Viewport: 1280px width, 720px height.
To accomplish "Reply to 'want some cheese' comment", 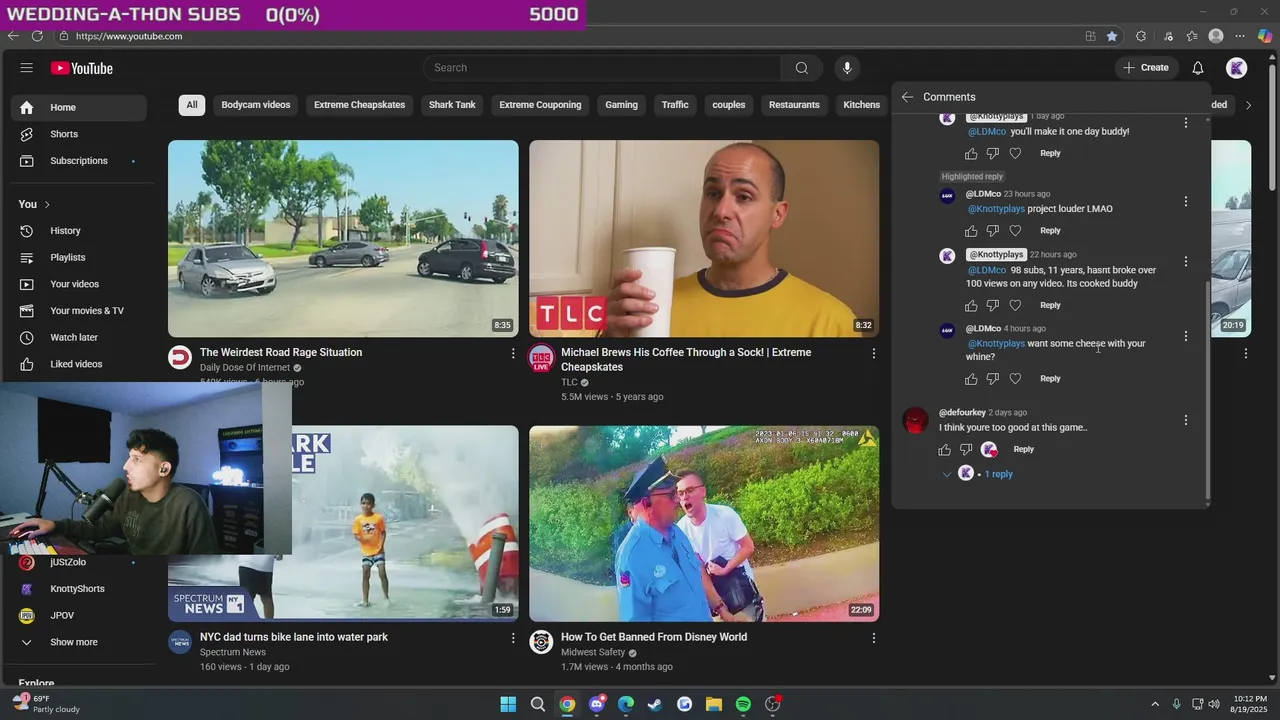I will tap(1050, 379).
